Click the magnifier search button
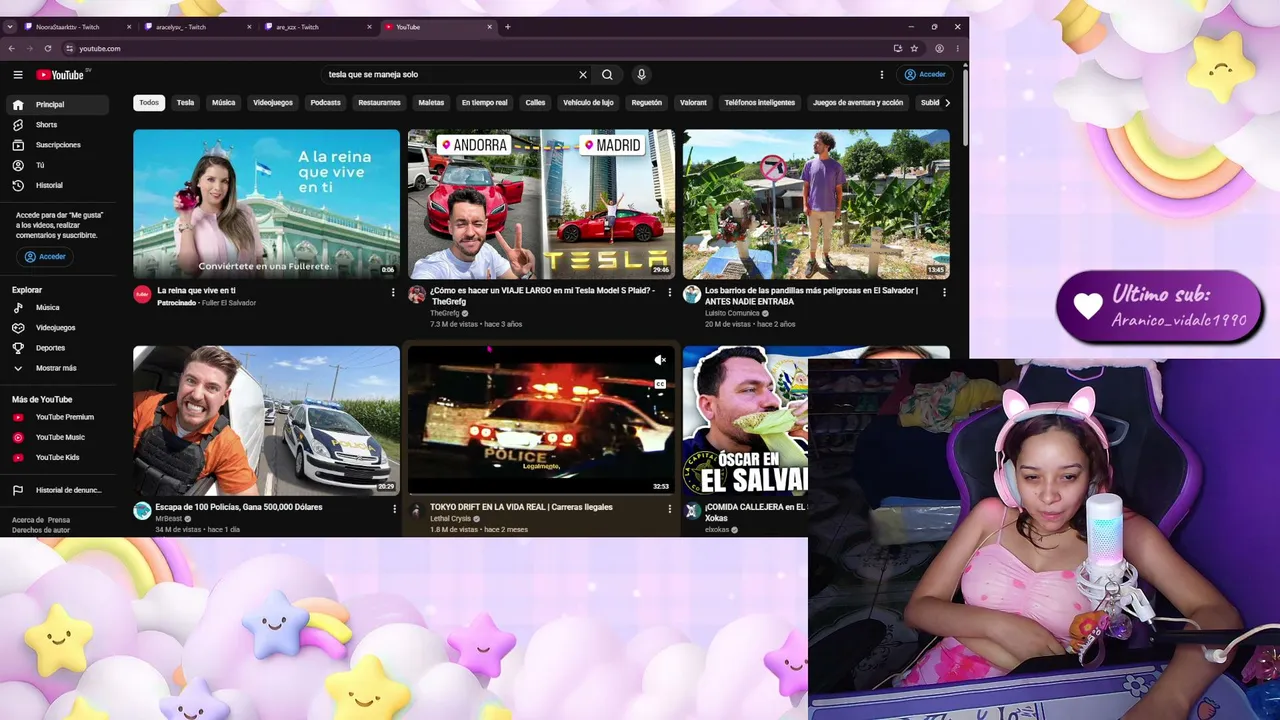The height and width of the screenshot is (720, 1280). (x=607, y=75)
